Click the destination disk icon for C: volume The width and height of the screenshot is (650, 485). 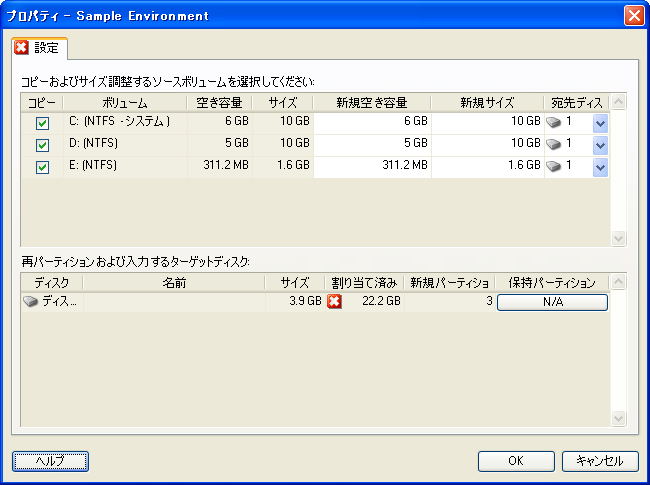pyautogui.click(x=555, y=122)
